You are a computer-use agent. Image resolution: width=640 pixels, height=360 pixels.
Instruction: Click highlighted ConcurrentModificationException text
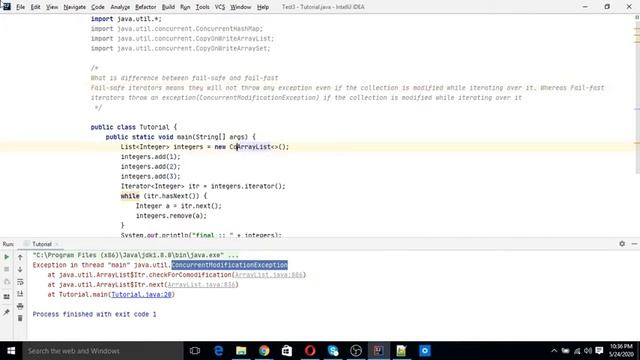[x=229, y=265]
